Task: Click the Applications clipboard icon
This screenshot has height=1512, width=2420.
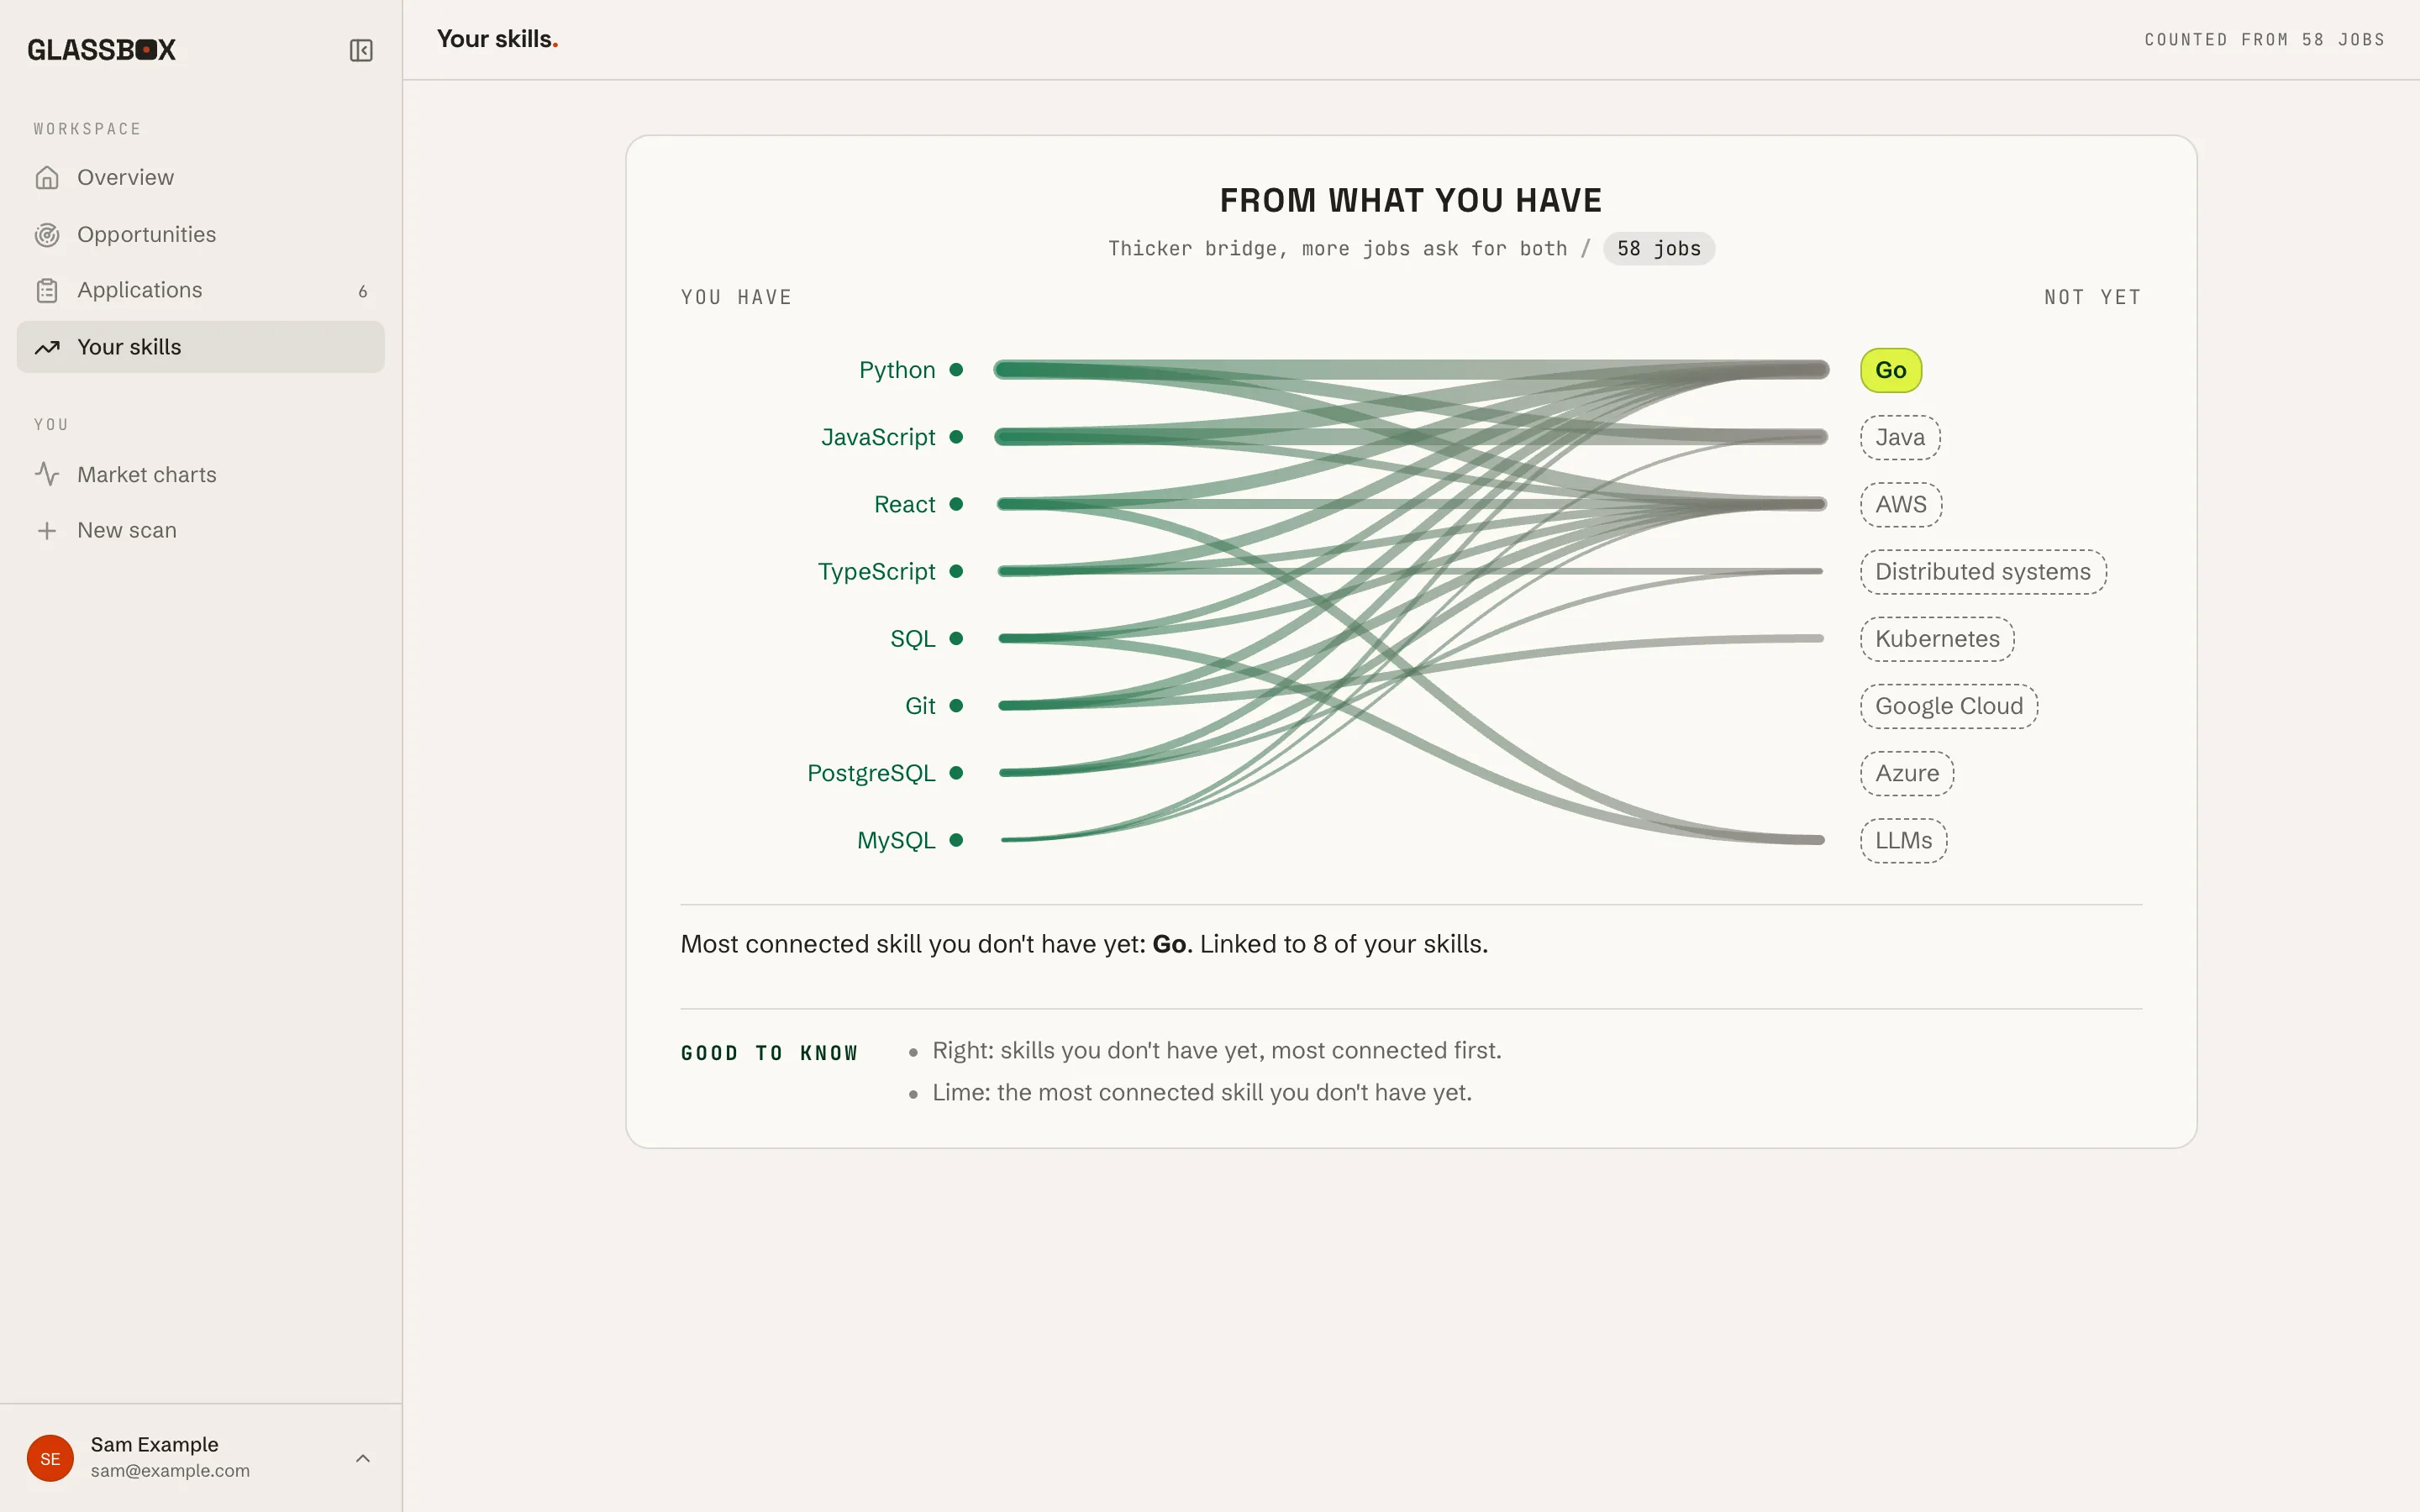Action: (x=47, y=291)
